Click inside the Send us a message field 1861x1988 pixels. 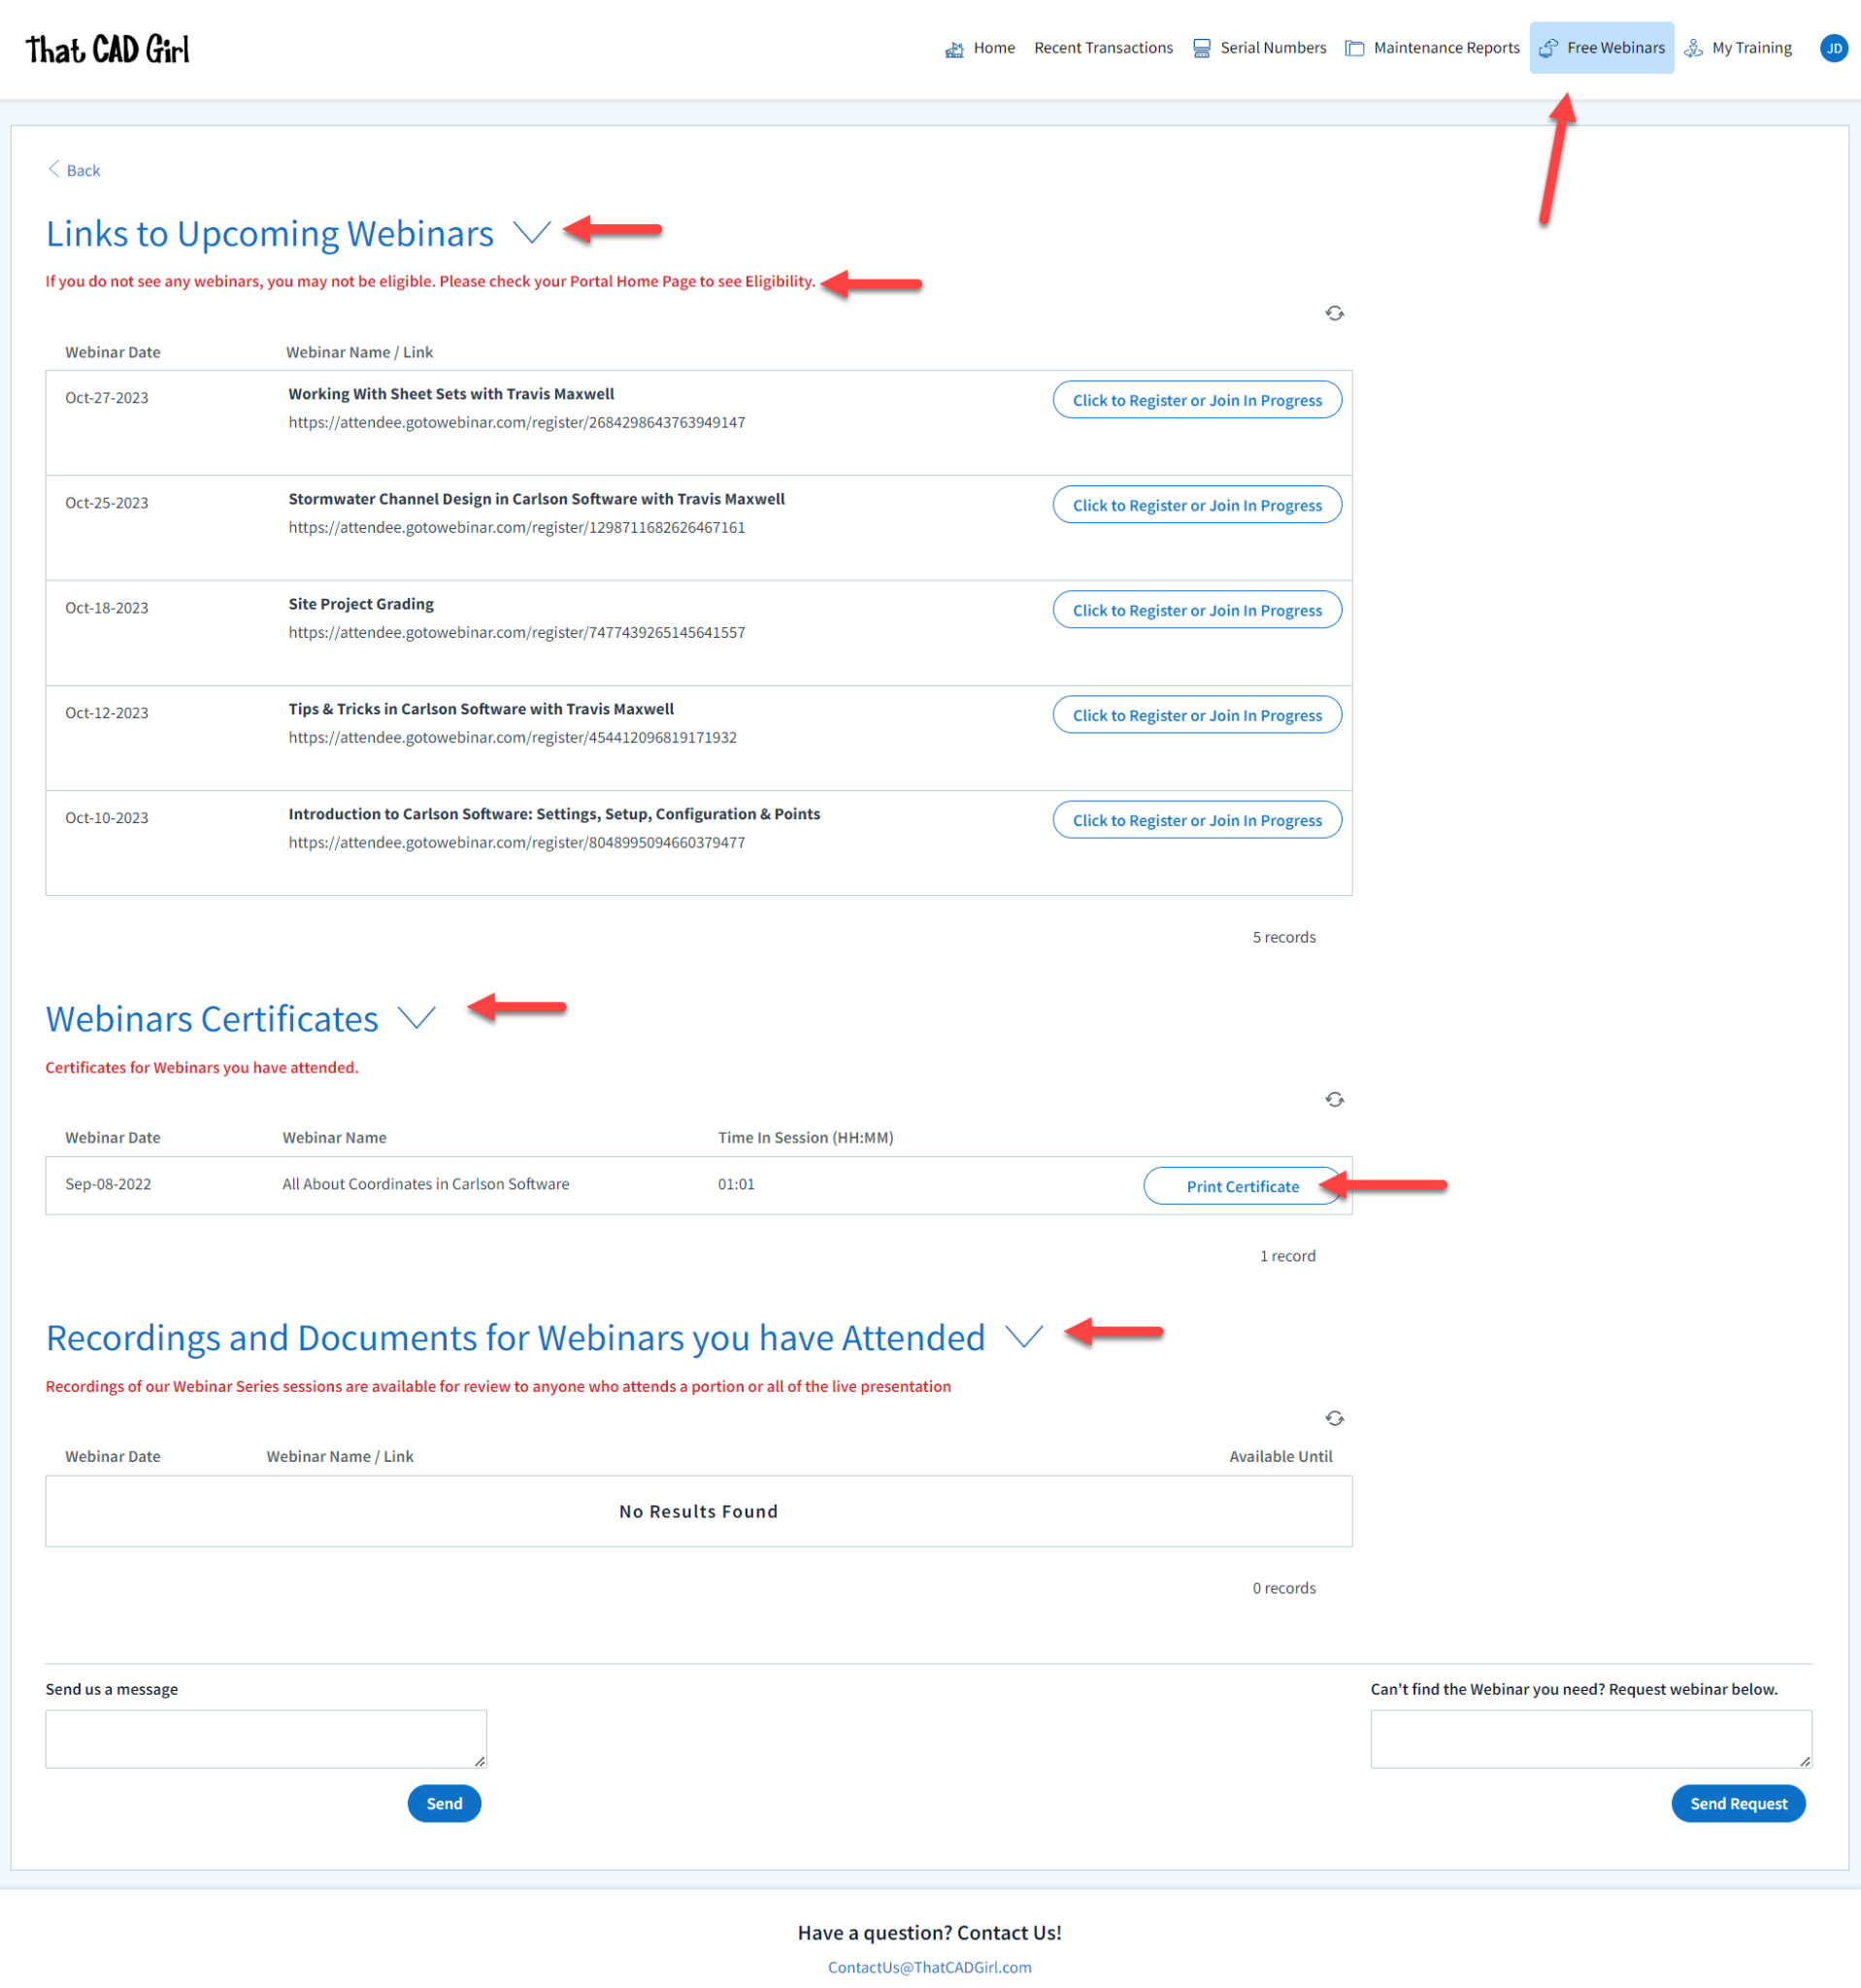(265, 1738)
